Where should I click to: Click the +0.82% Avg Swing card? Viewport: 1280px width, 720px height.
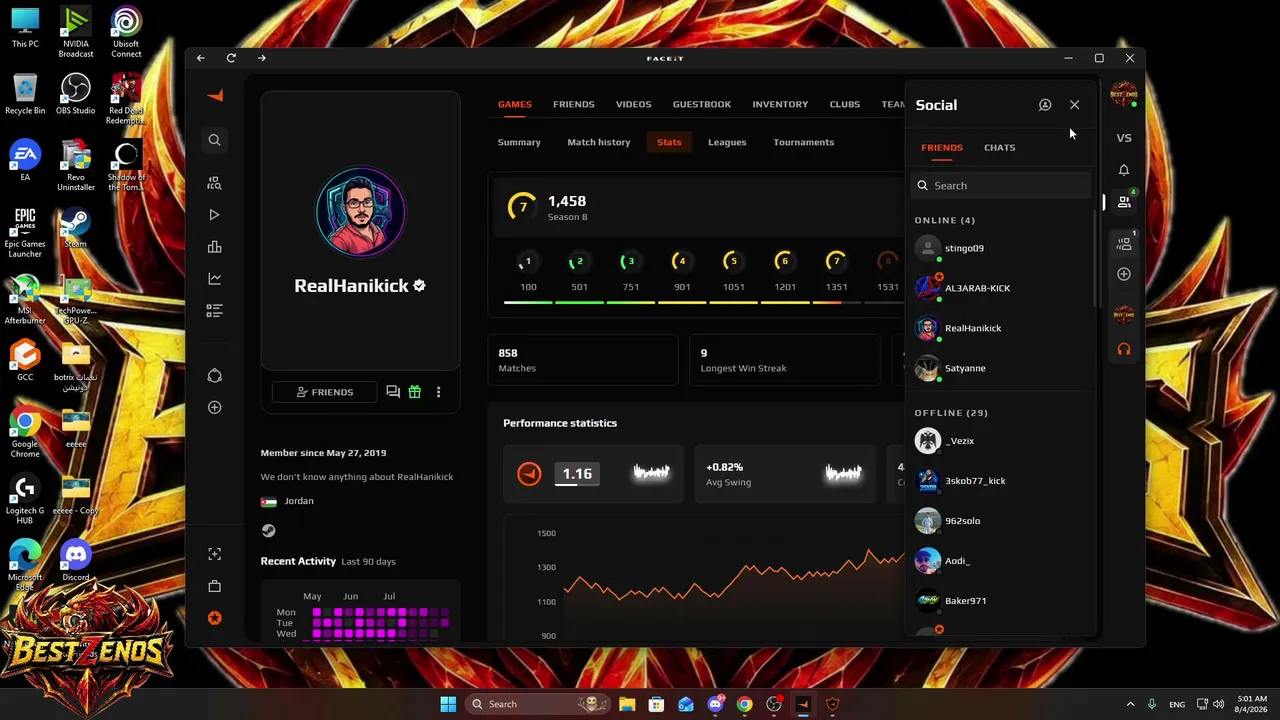point(785,474)
